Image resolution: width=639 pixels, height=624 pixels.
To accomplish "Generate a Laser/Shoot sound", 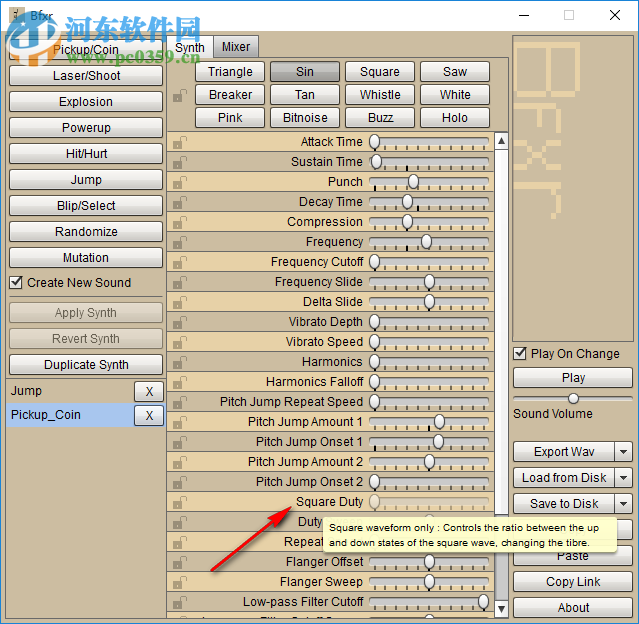I will (x=86, y=76).
